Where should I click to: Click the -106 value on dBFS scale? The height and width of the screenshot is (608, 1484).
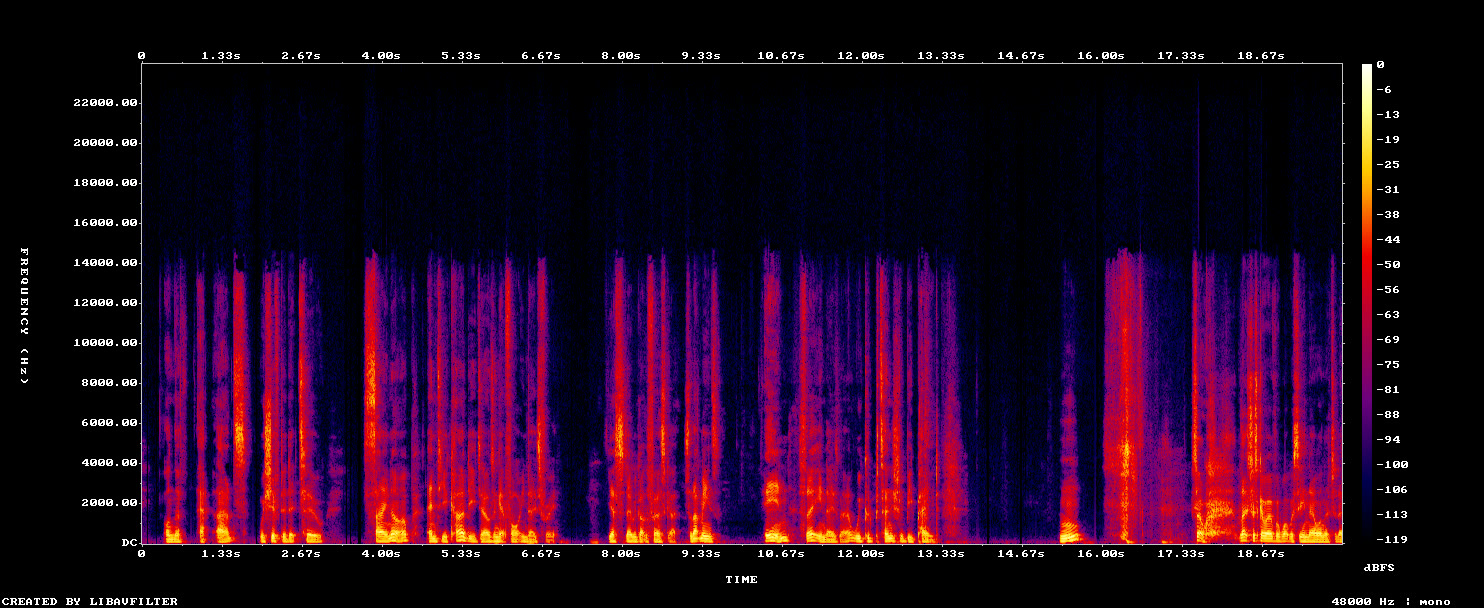pos(1392,490)
